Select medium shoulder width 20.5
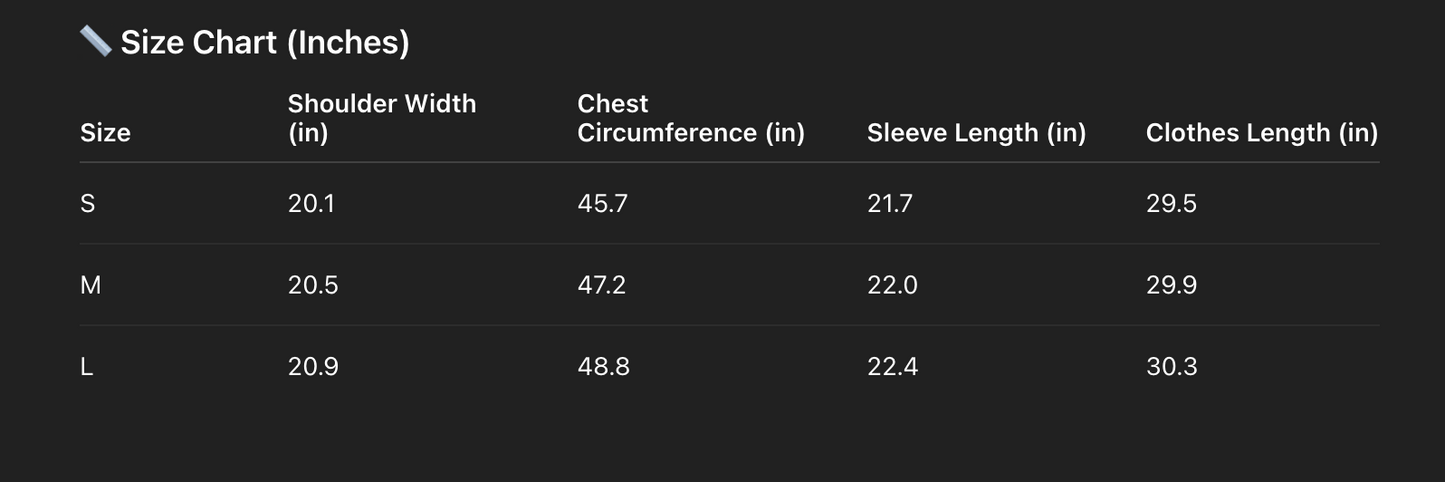1445x482 pixels. point(313,286)
